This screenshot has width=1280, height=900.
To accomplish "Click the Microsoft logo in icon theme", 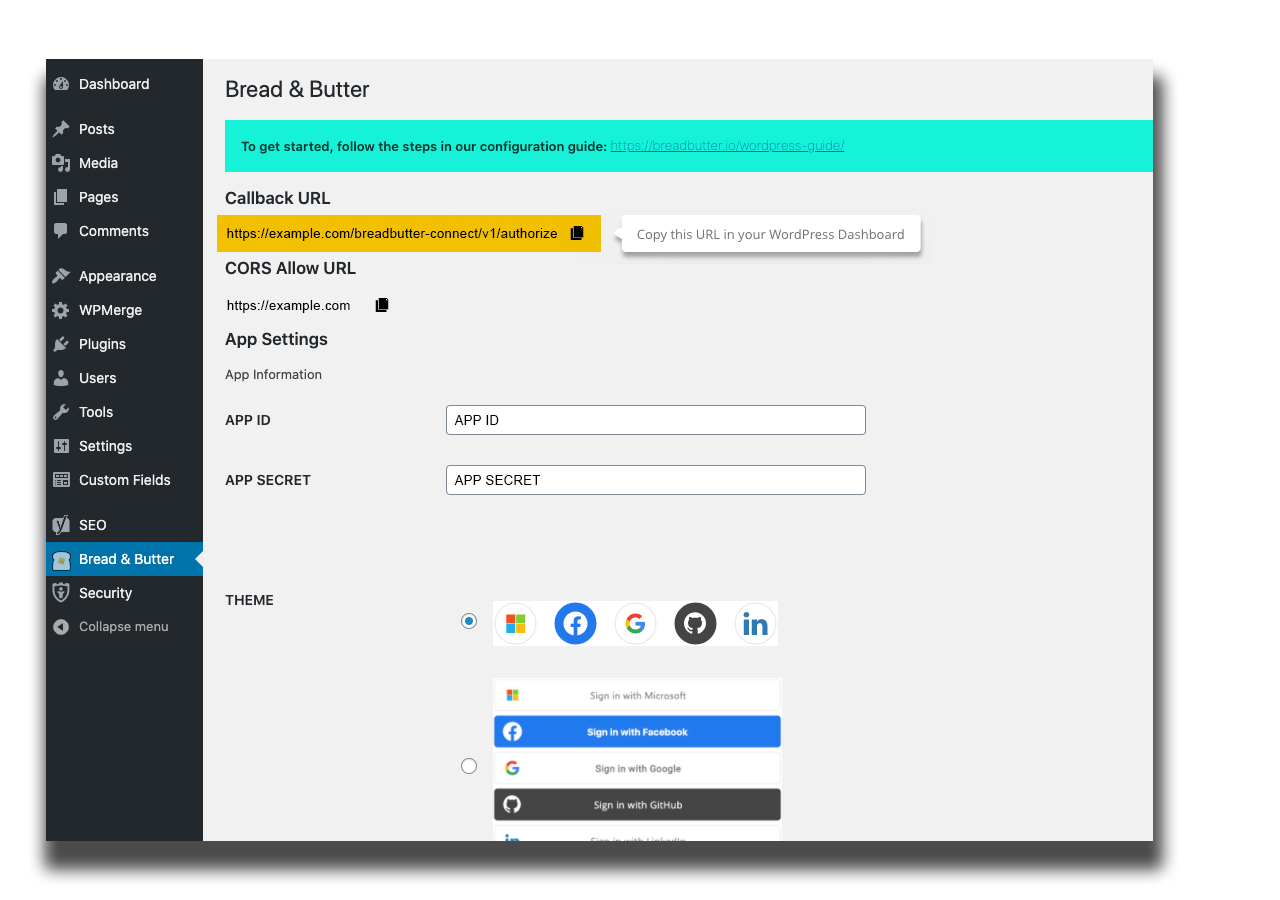I will tap(516, 624).
